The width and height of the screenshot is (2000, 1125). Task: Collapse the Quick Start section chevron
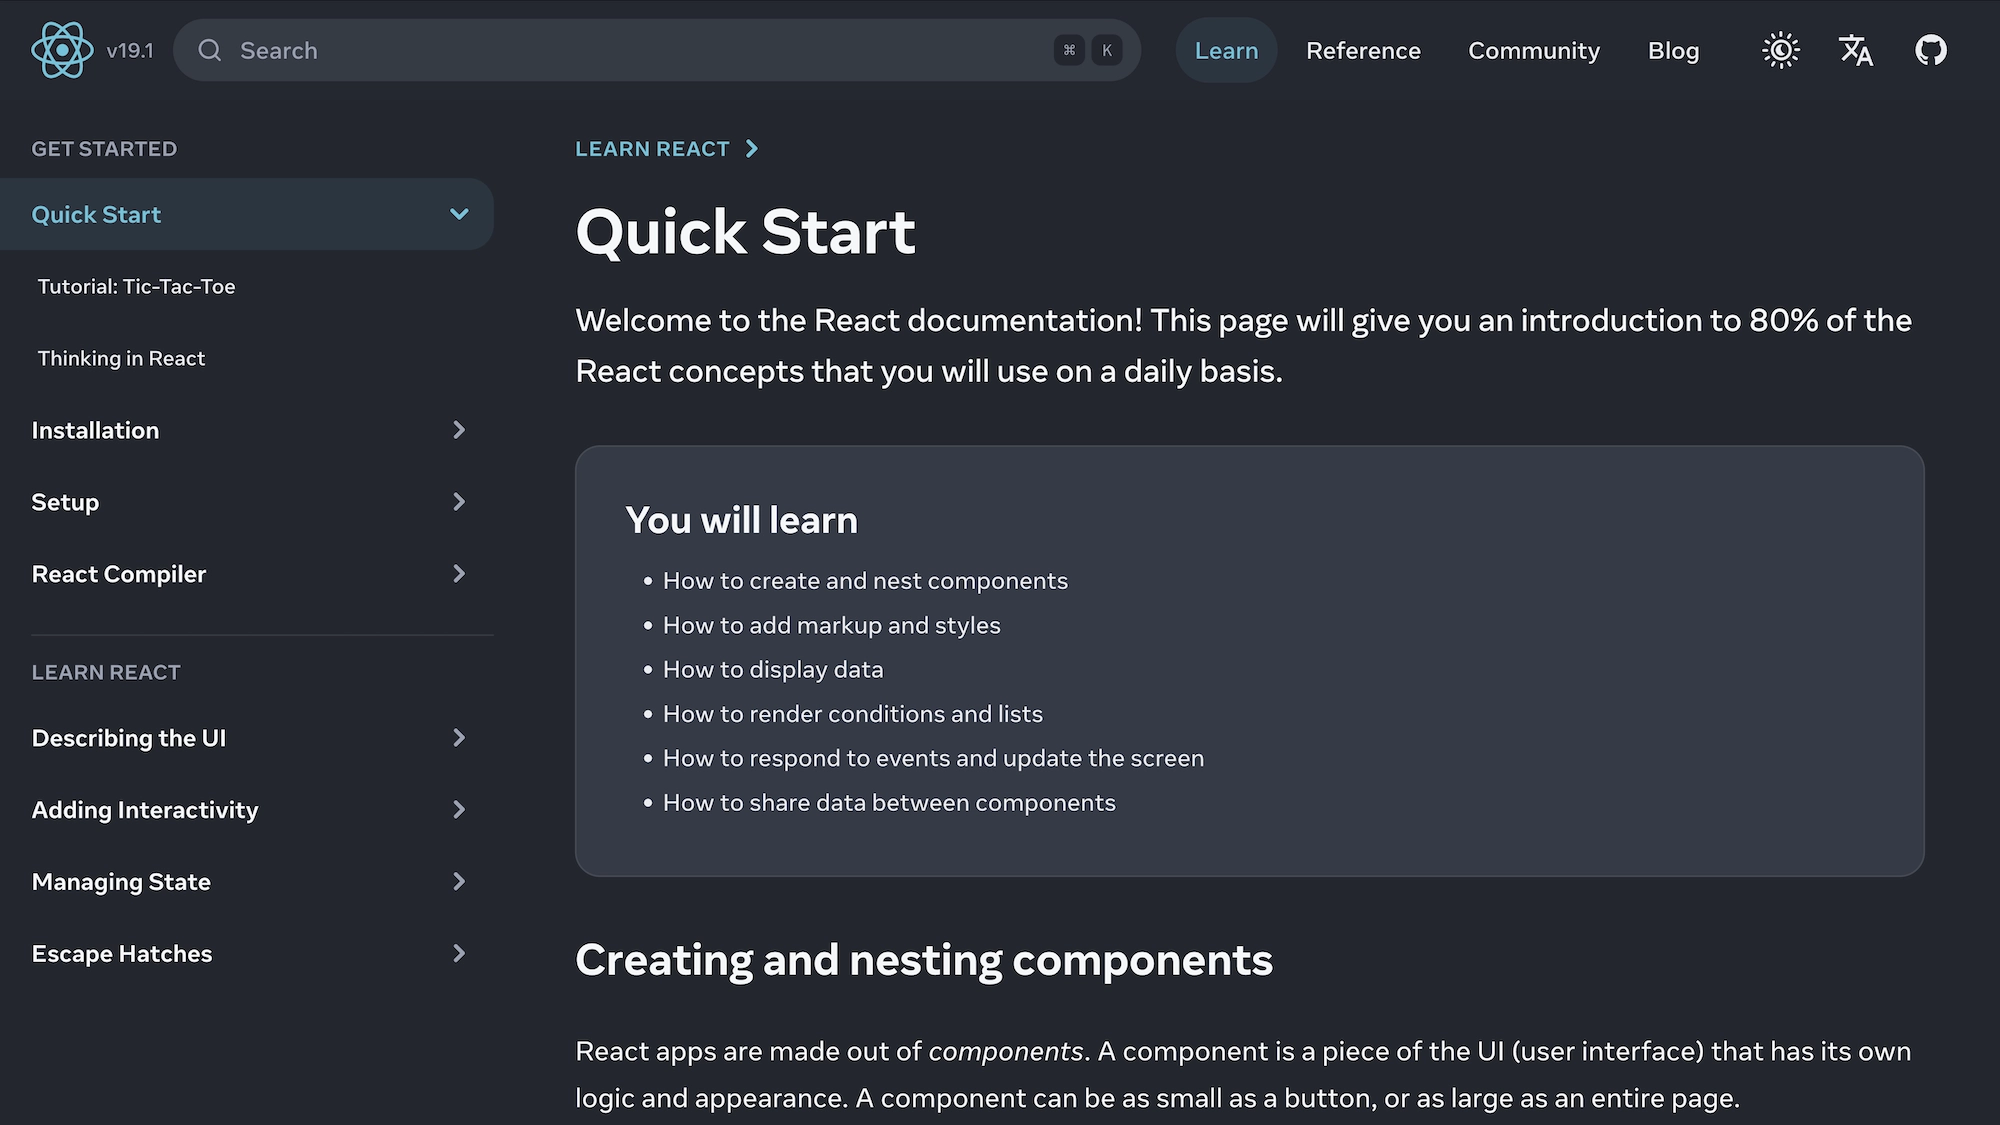459,214
